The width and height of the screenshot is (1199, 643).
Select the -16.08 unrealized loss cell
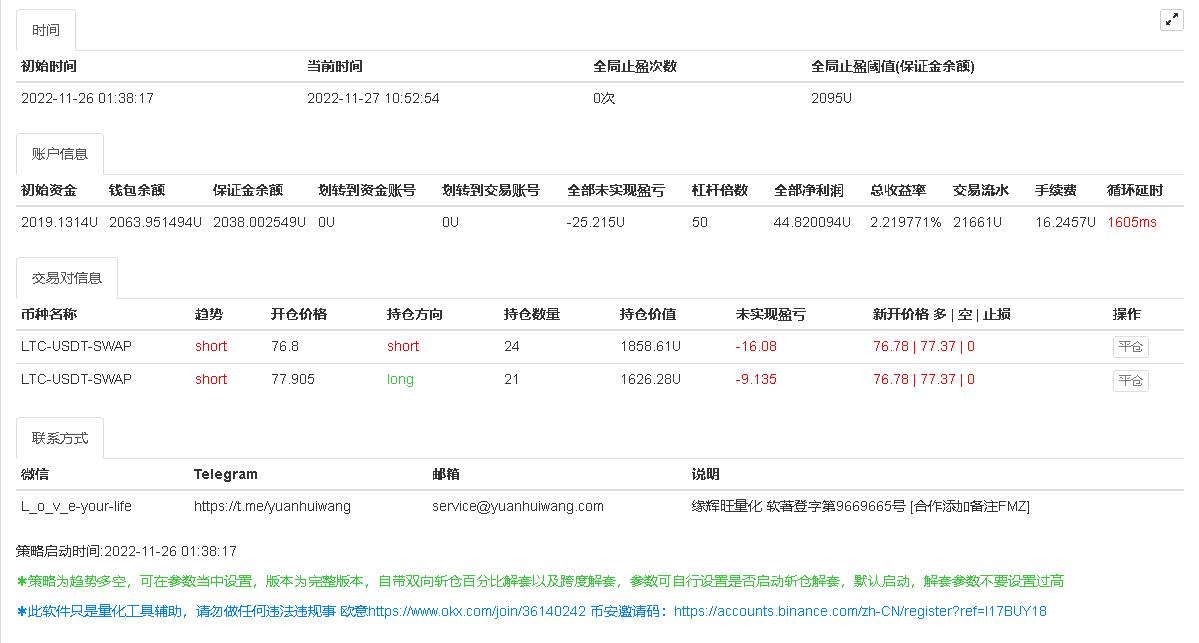click(756, 346)
